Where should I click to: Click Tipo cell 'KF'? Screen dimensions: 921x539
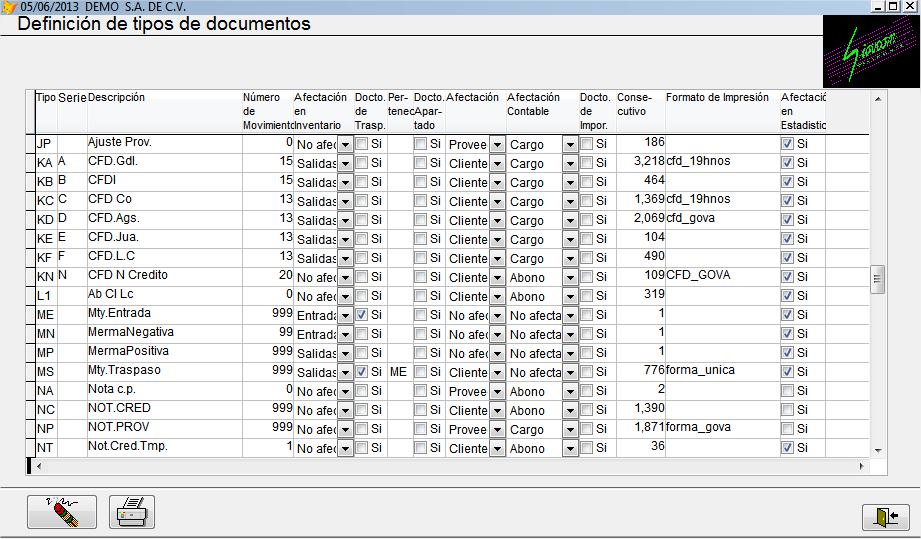click(46, 257)
